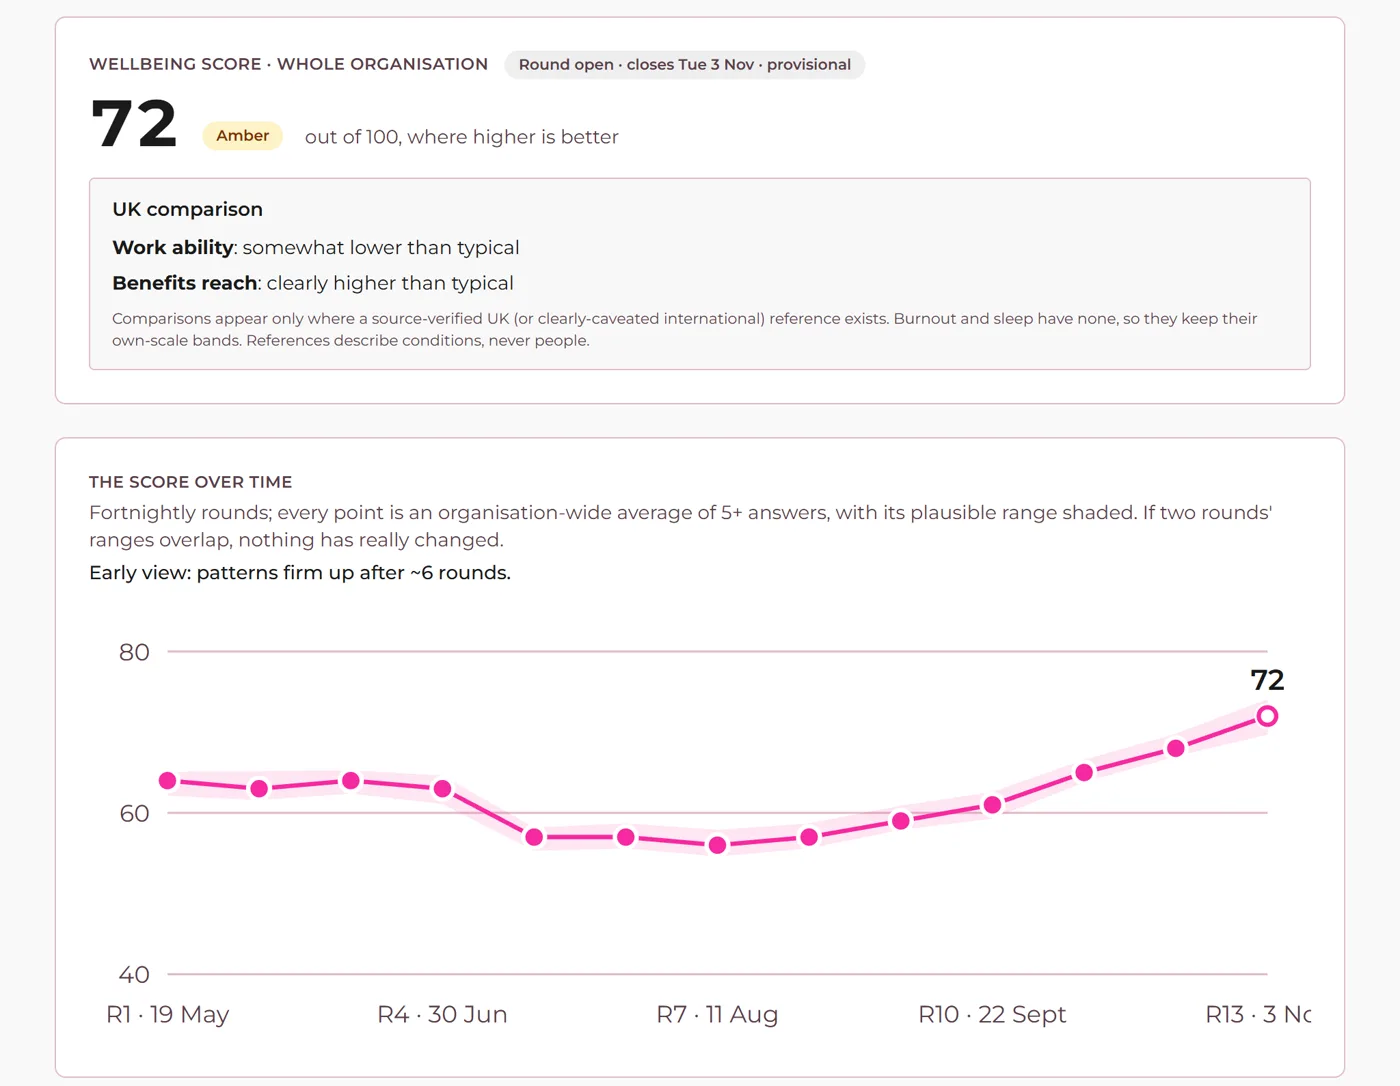The image size is (1400, 1086).
Task: Click 'out of 100, where higher is better'
Action: [462, 137]
